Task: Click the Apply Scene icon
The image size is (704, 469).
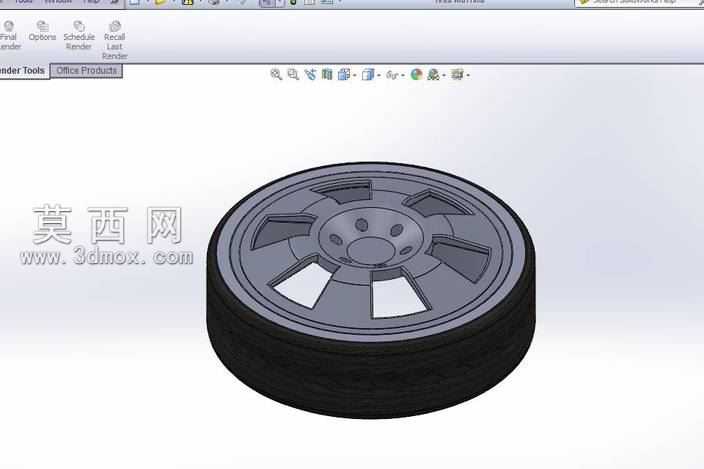Action: [x=433, y=75]
